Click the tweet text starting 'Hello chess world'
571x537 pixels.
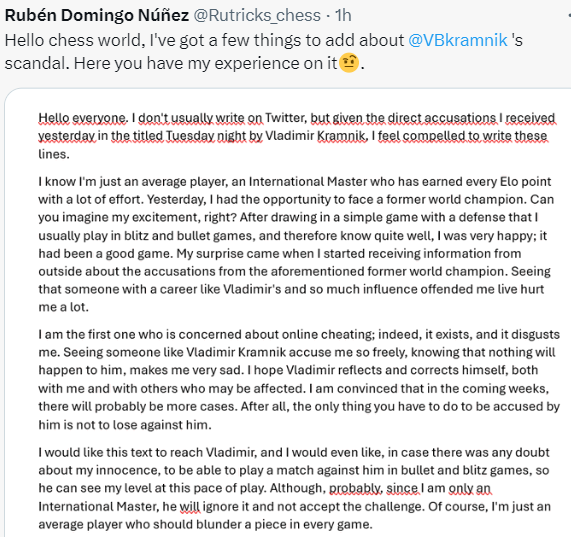(264, 52)
